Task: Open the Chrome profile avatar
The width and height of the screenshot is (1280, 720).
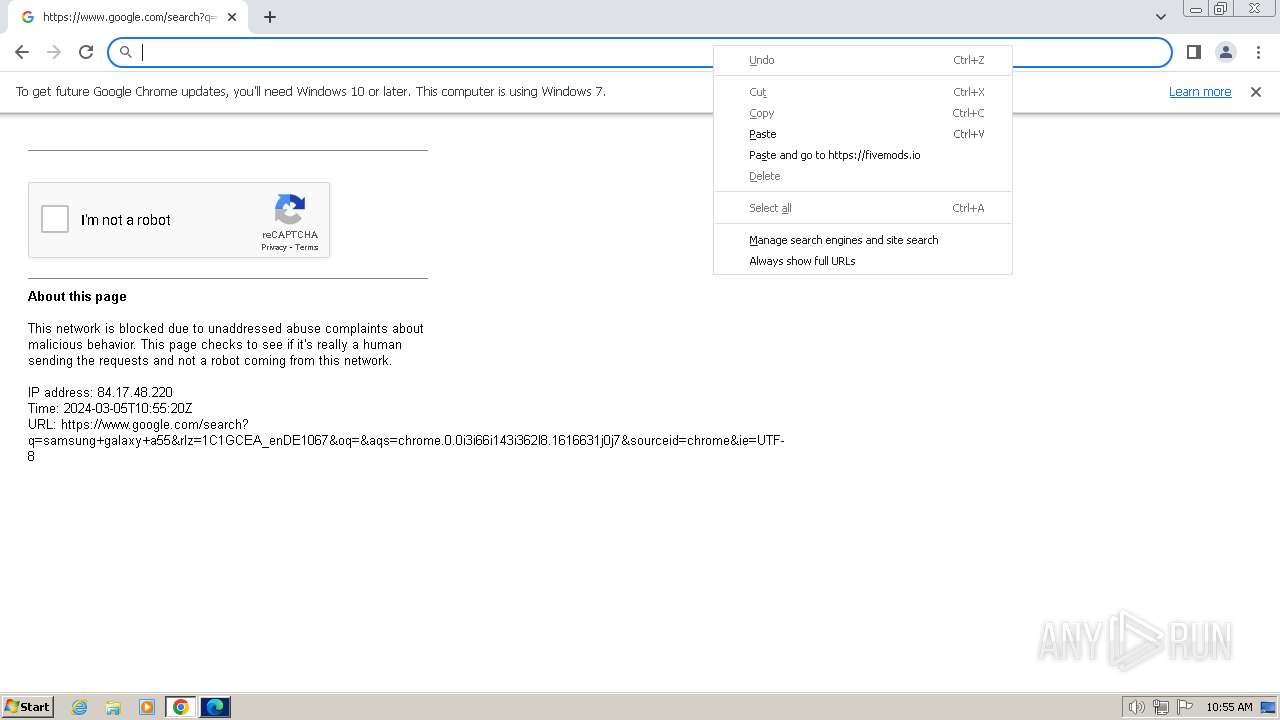Action: 1225,52
